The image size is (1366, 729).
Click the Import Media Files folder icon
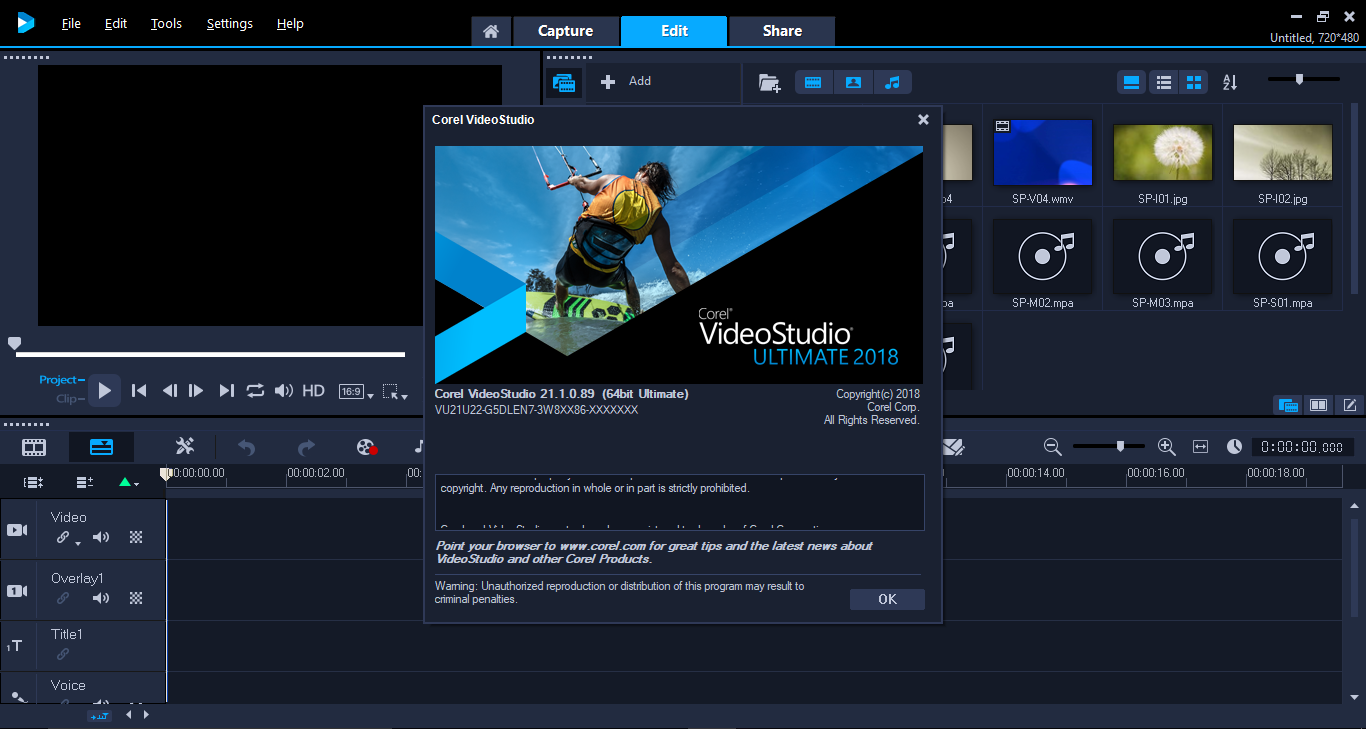(769, 83)
